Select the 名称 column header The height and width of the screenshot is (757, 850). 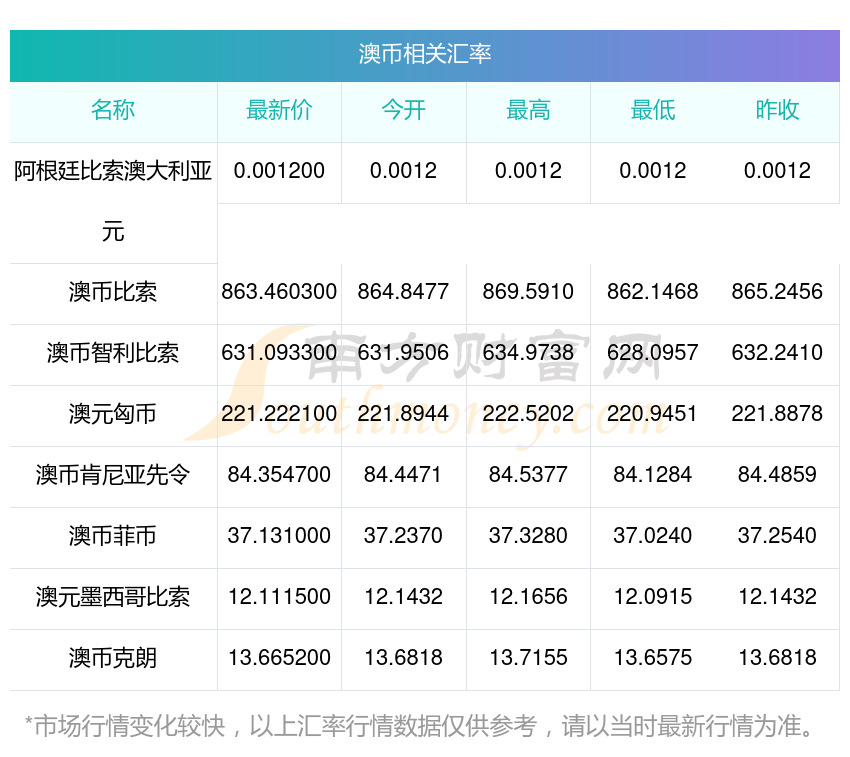point(113,110)
